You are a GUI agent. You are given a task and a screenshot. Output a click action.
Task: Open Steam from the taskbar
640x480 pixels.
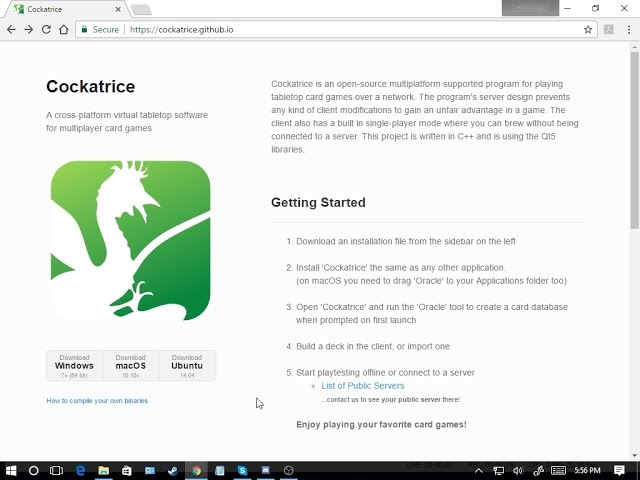click(173, 471)
